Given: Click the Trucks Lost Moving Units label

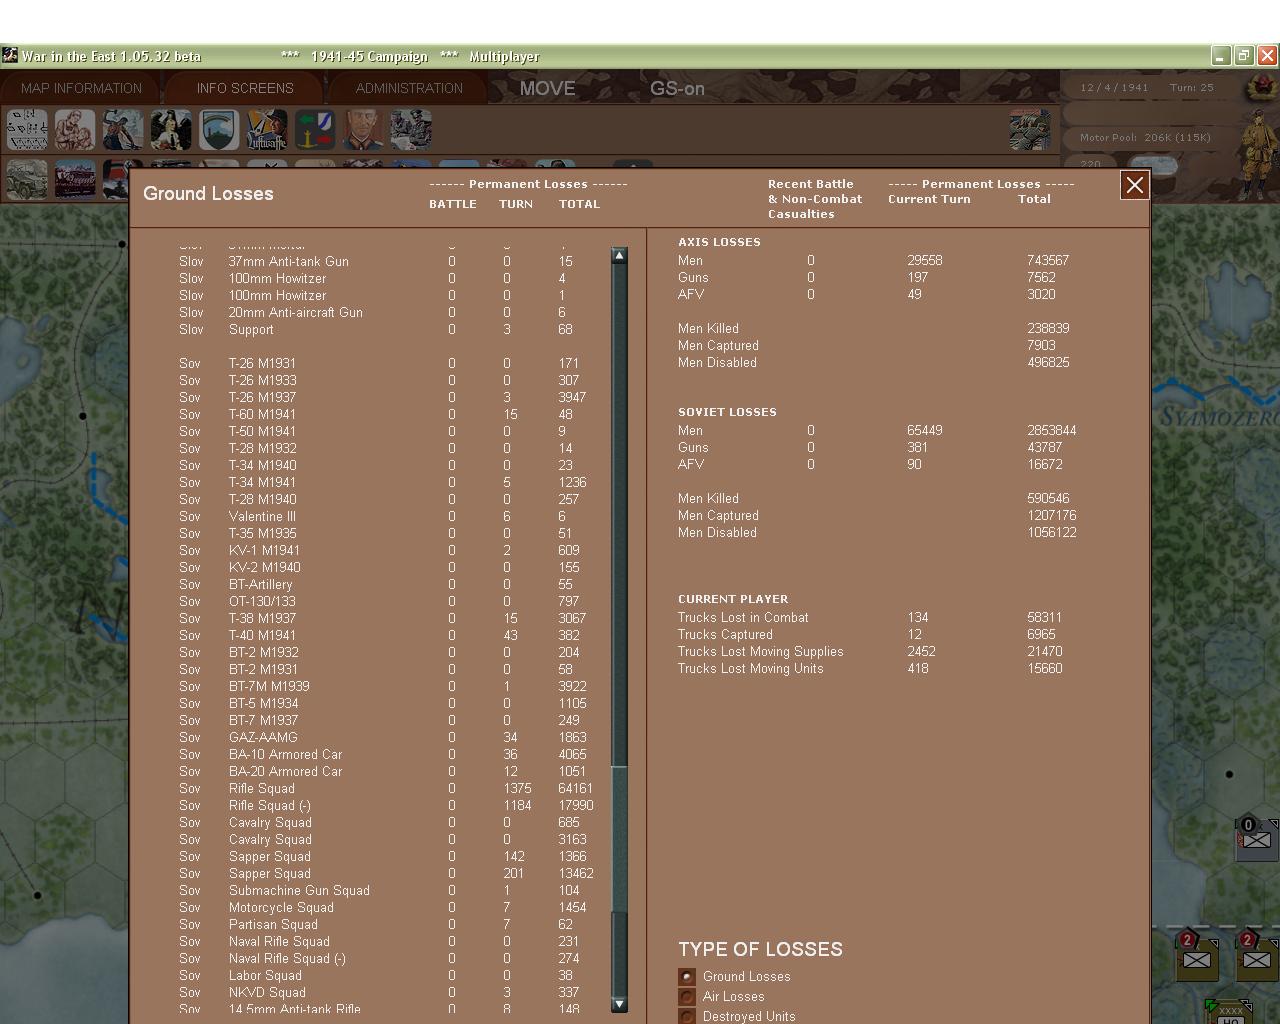Looking at the screenshot, I should (x=750, y=668).
